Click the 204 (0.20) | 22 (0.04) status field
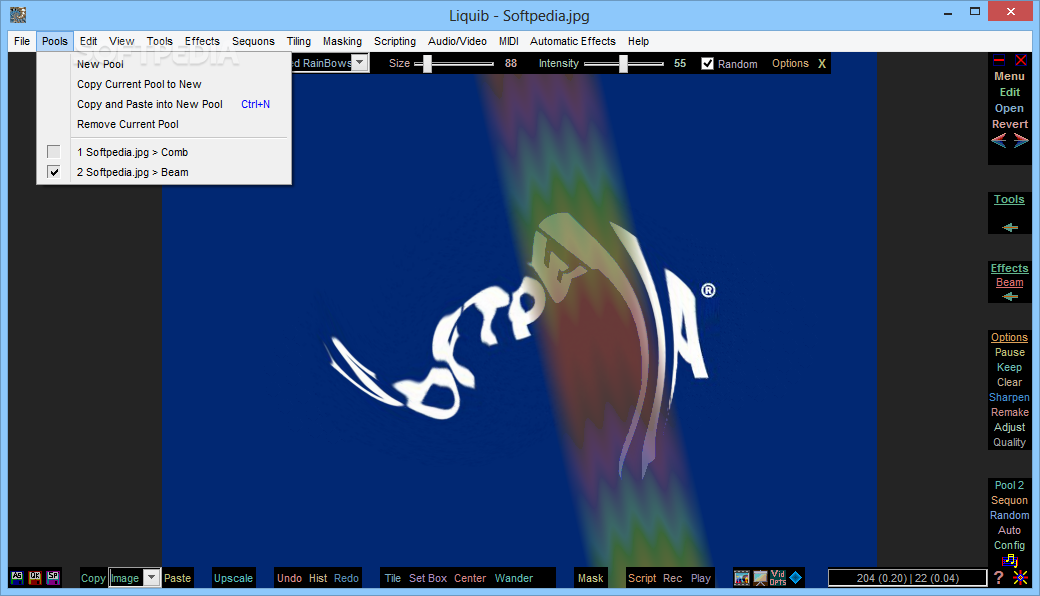Image resolution: width=1040 pixels, height=596 pixels. [907, 578]
